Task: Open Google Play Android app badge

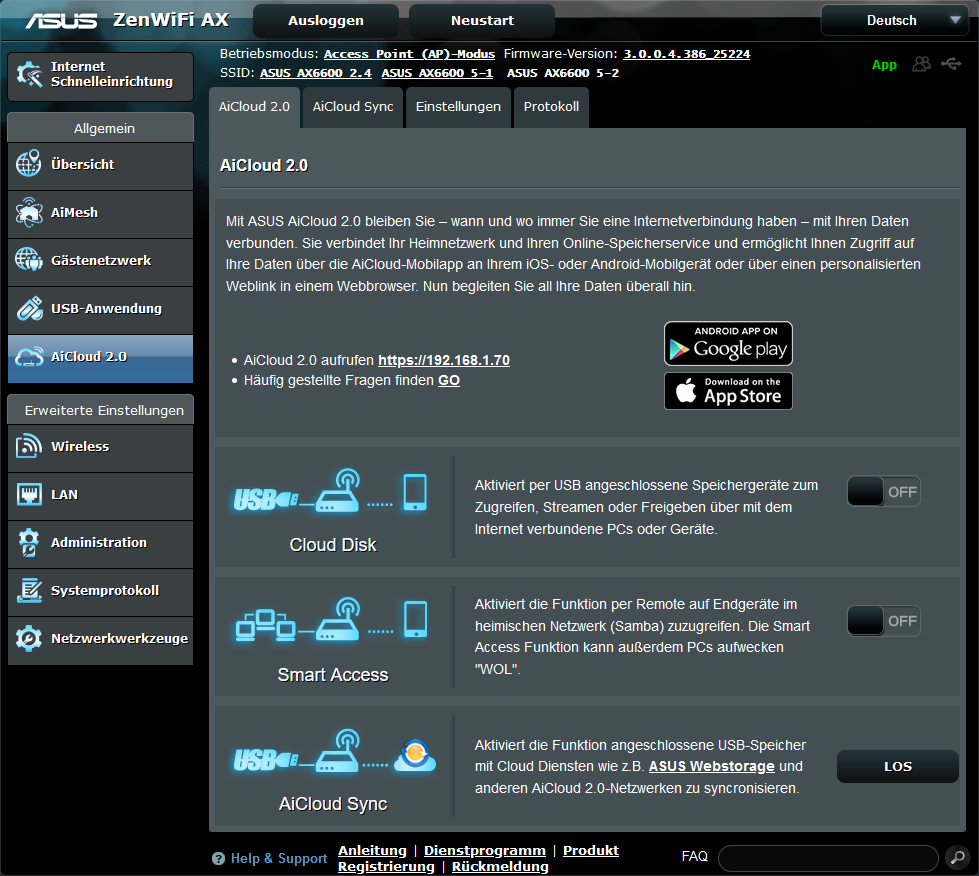Action: 728,343
